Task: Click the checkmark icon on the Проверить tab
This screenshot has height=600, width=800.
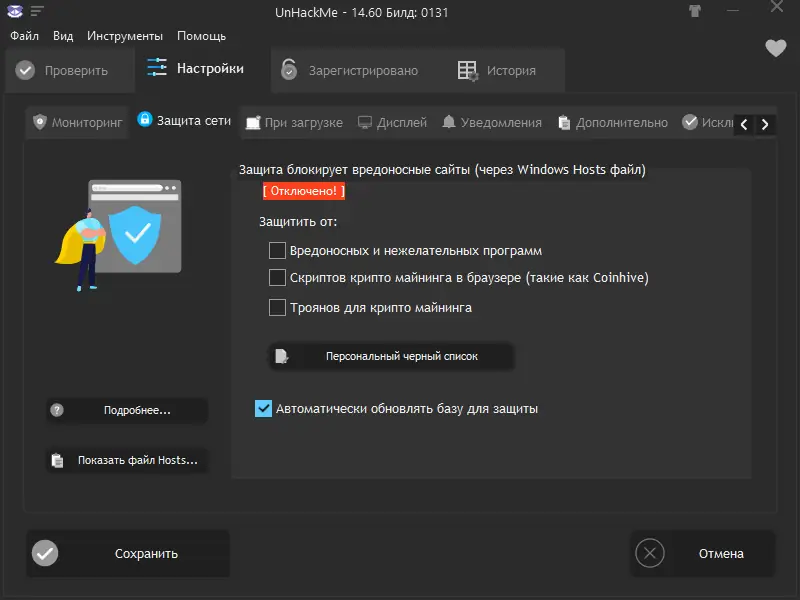Action: pyautogui.click(x=25, y=70)
